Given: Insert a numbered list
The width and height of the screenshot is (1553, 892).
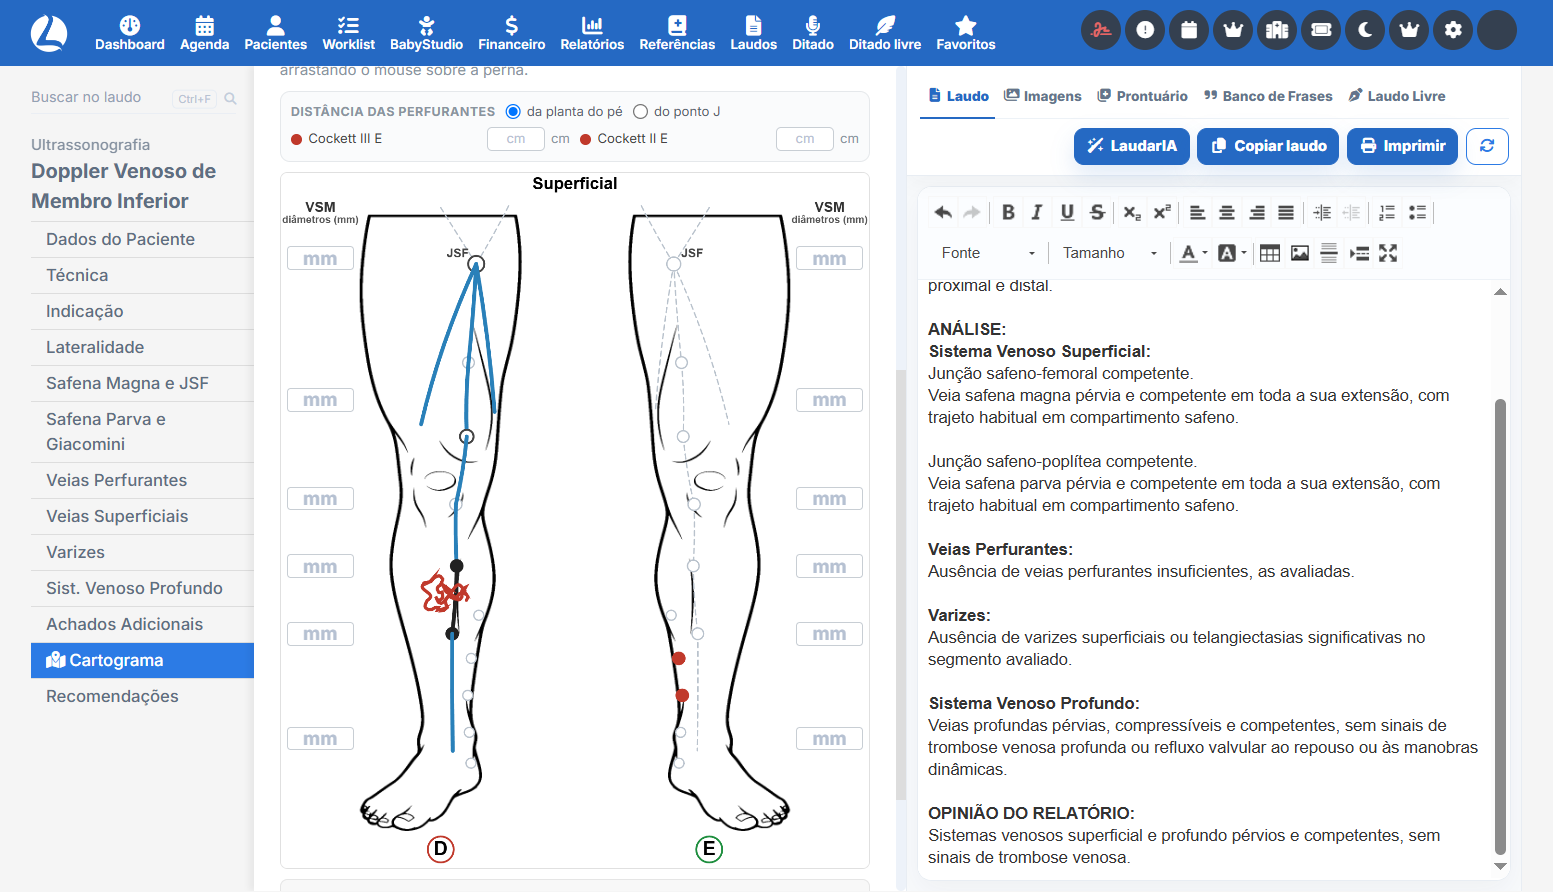Looking at the screenshot, I should tap(1387, 212).
